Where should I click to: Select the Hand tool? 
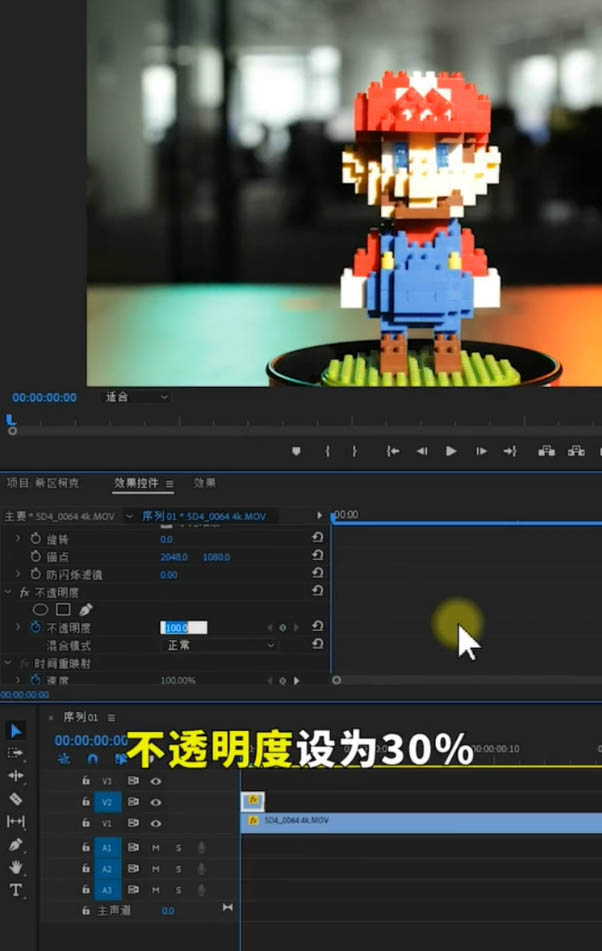point(15,868)
